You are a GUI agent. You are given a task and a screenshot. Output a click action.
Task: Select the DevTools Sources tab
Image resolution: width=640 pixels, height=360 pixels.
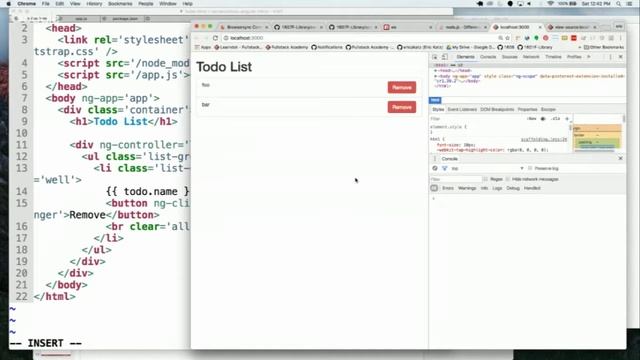pyautogui.click(x=509, y=57)
